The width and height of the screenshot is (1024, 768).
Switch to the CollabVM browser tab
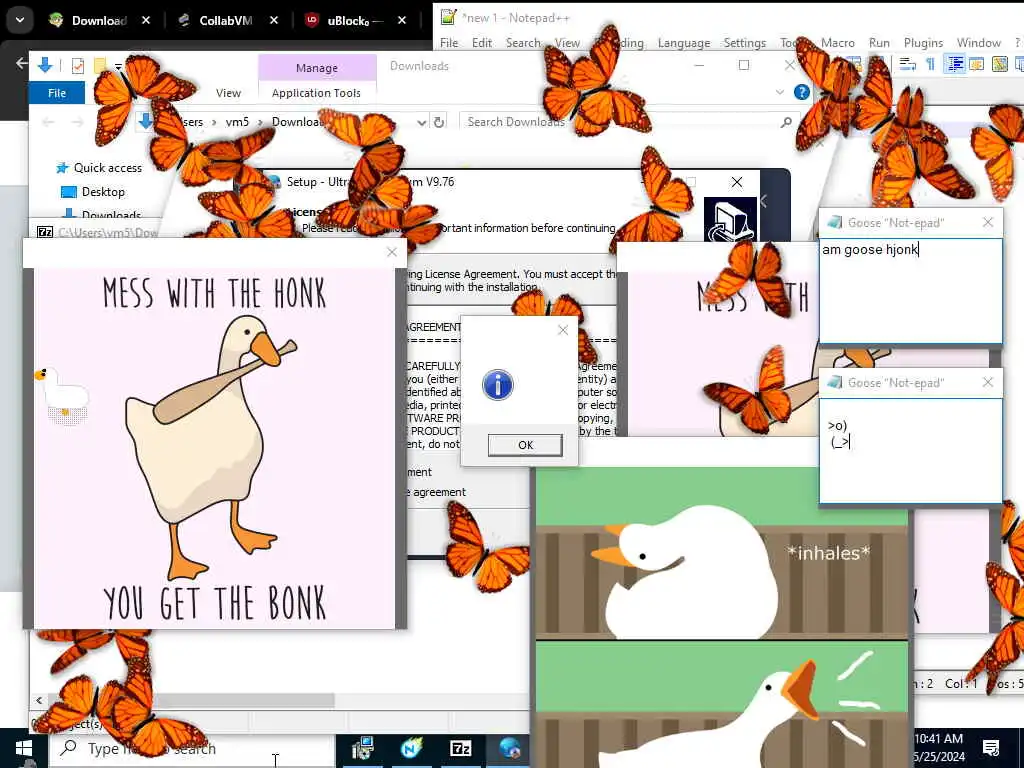coord(224,21)
